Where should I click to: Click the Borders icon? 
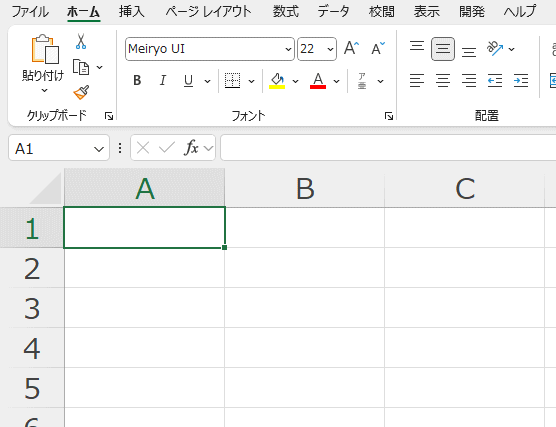point(233,81)
